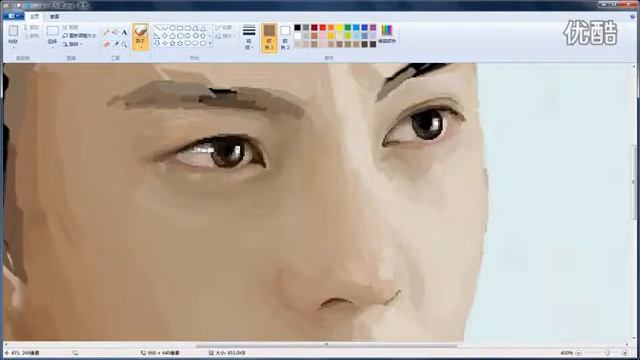Activate the Color 1 foreground button
Viewport: 640px width, 360px height.
tap(269, 38)
